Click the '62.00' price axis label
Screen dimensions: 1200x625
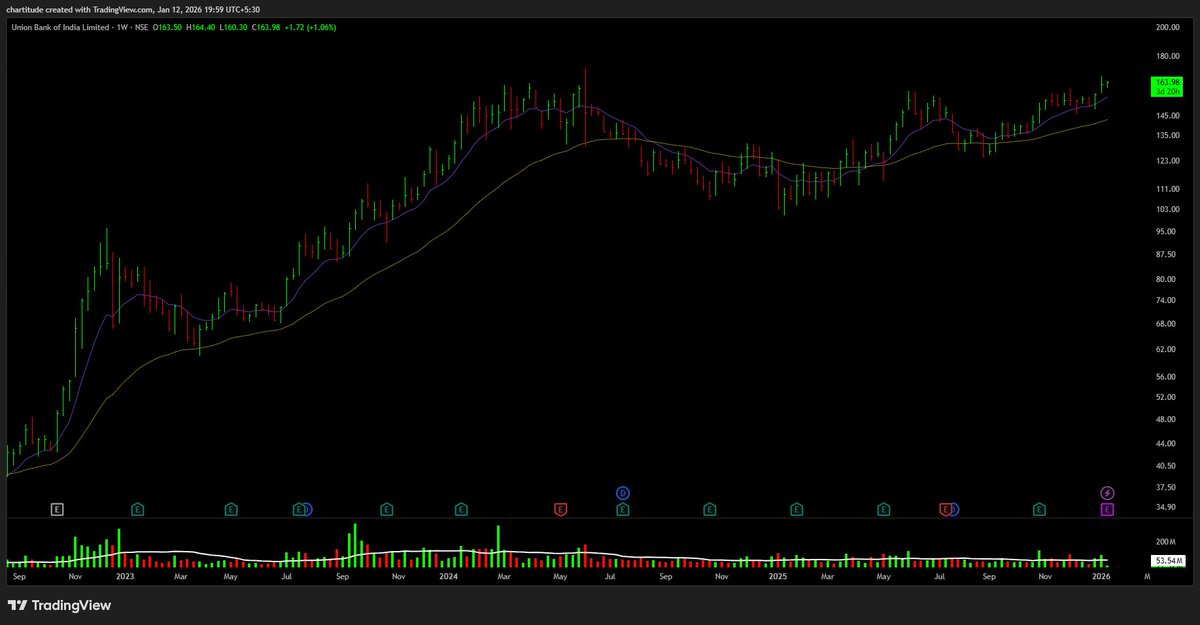(1168, 349)
